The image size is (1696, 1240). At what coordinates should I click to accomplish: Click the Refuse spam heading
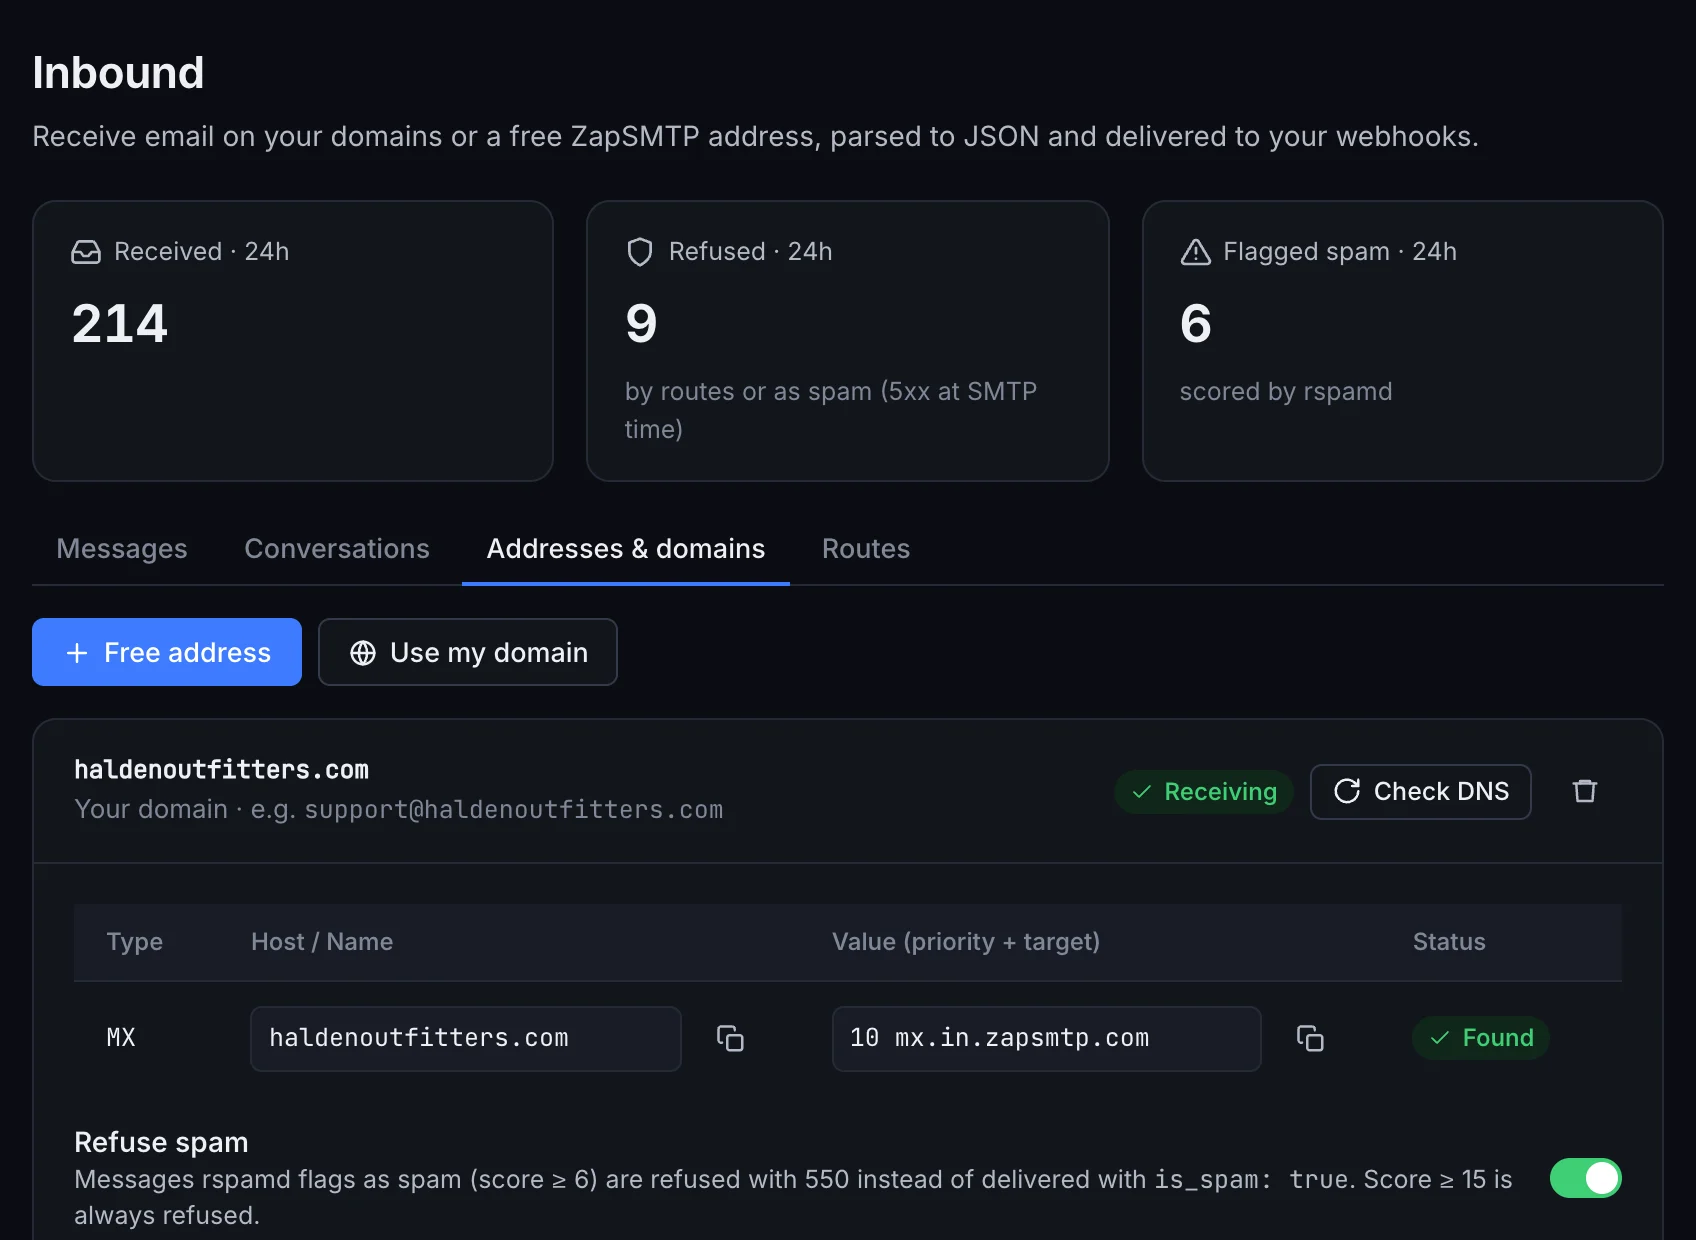pyautogui.click(x=161, y=1142)
